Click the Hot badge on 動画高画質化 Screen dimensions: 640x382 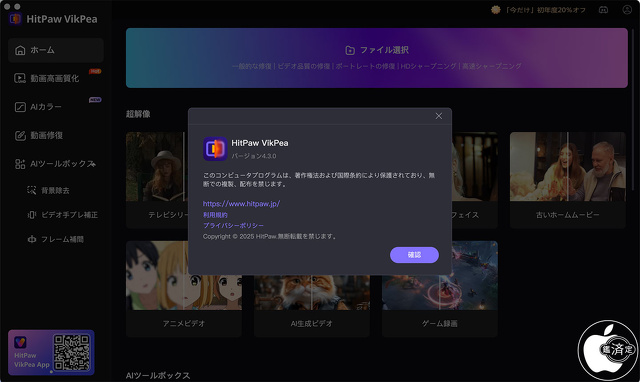(x=95, y=71)
